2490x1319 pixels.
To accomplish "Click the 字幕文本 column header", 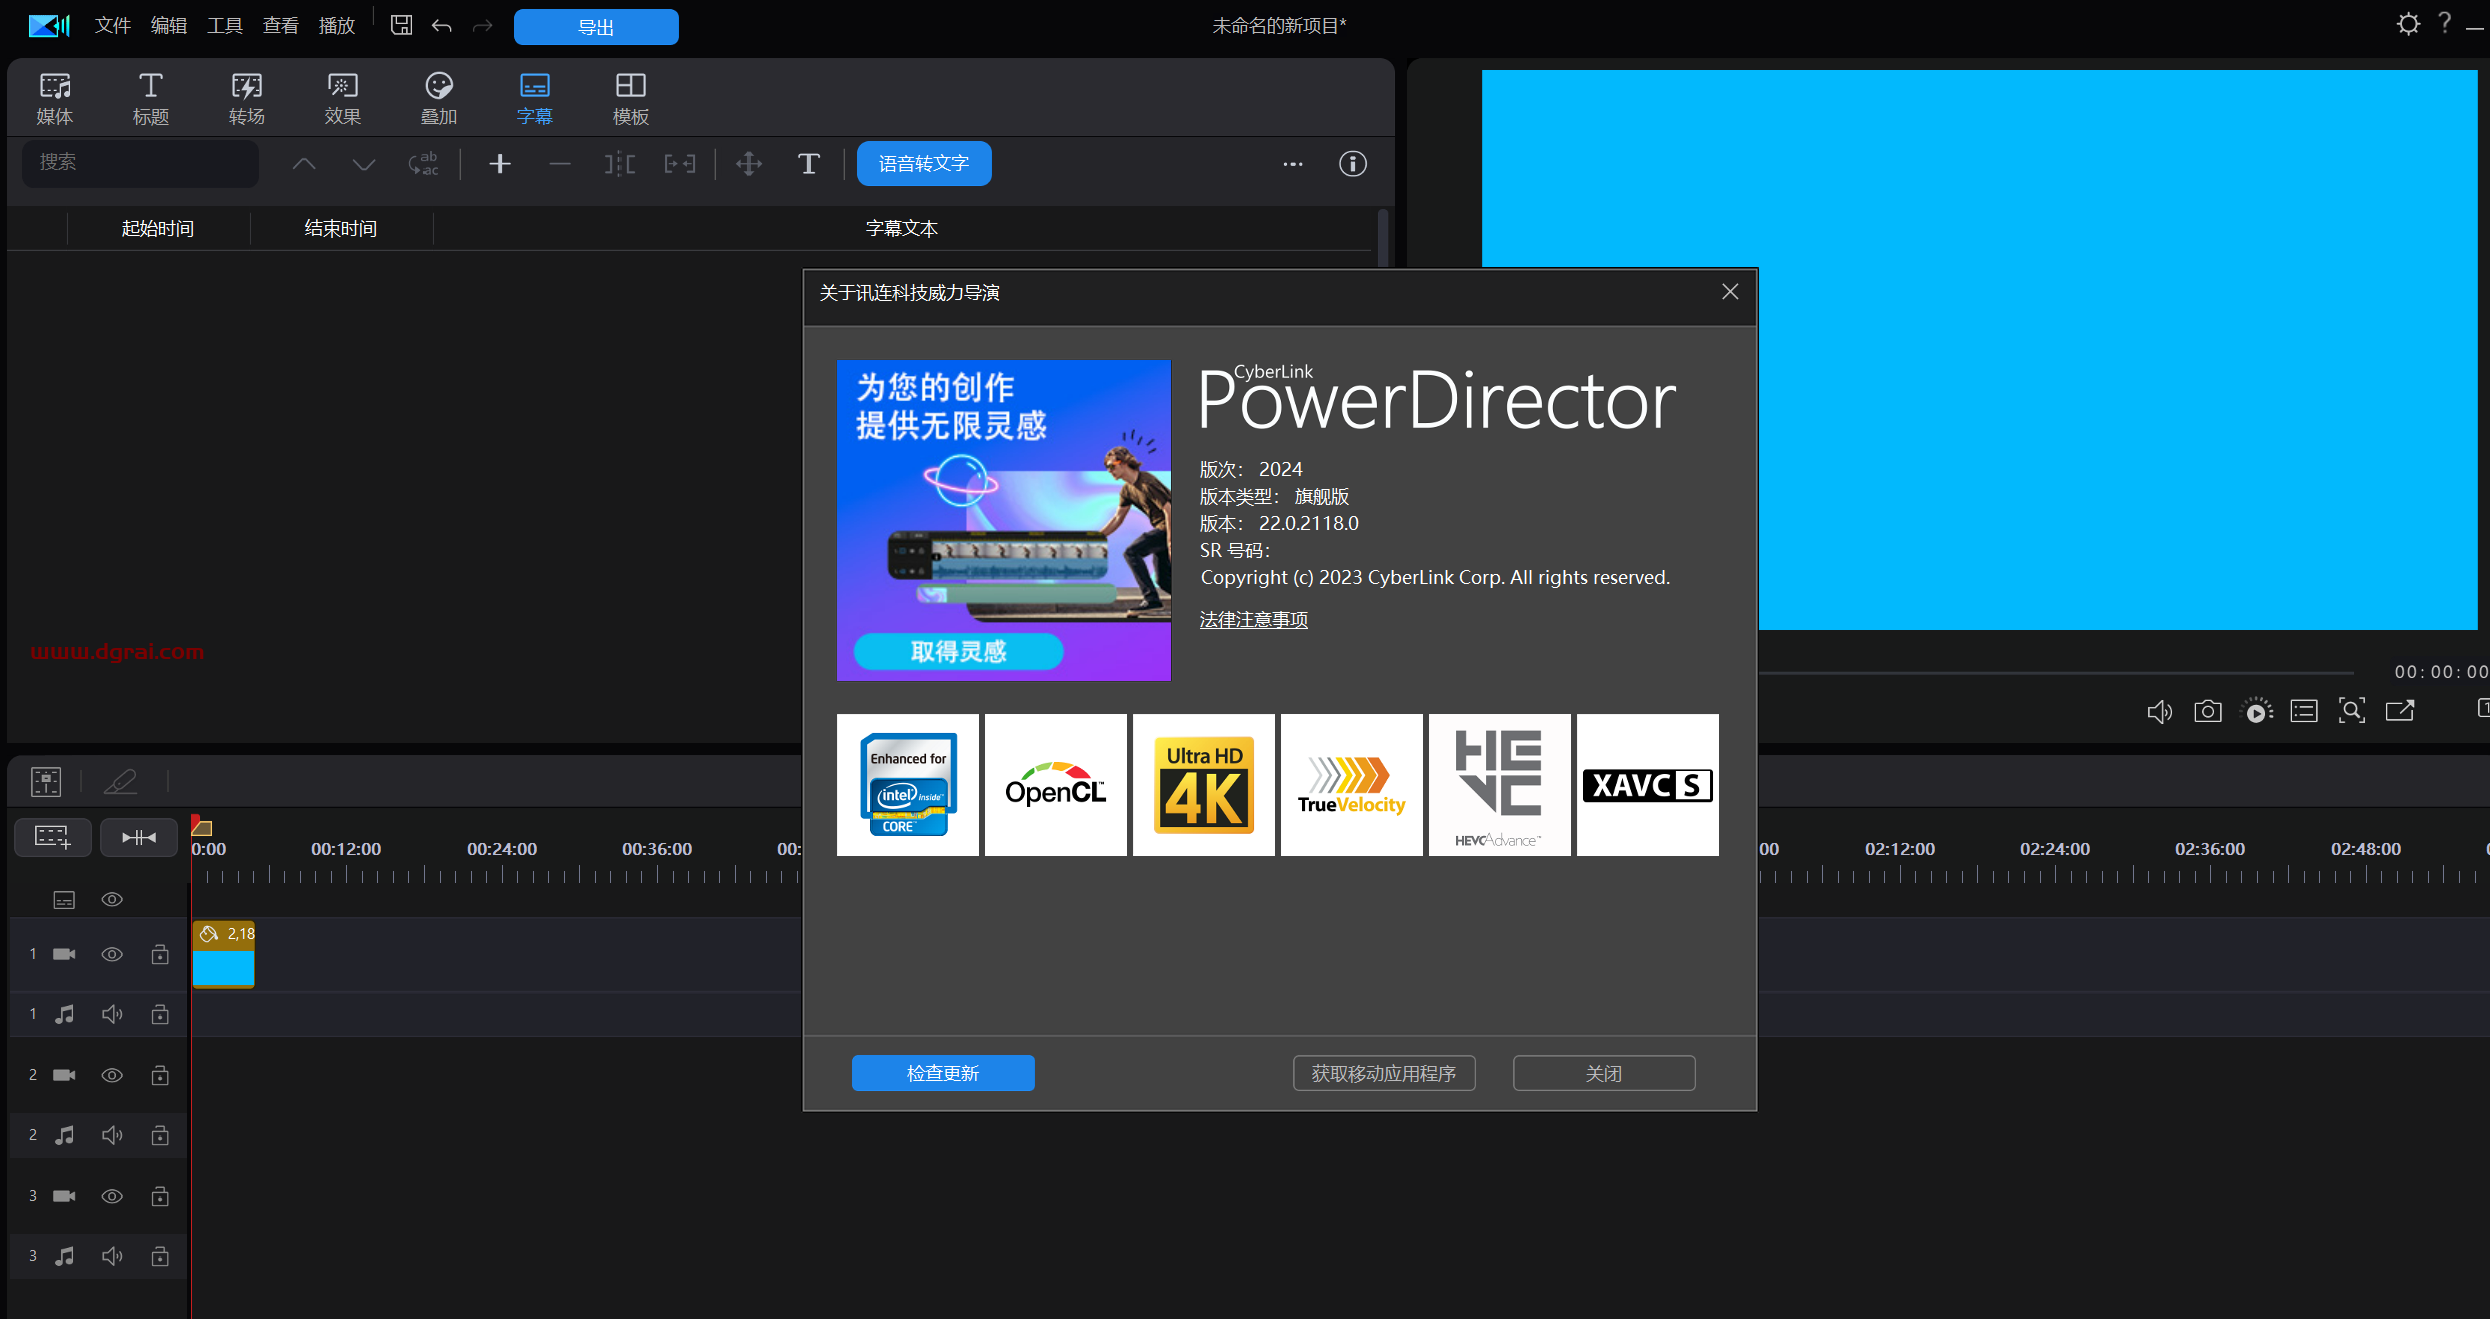I will (x=902, y=228).
